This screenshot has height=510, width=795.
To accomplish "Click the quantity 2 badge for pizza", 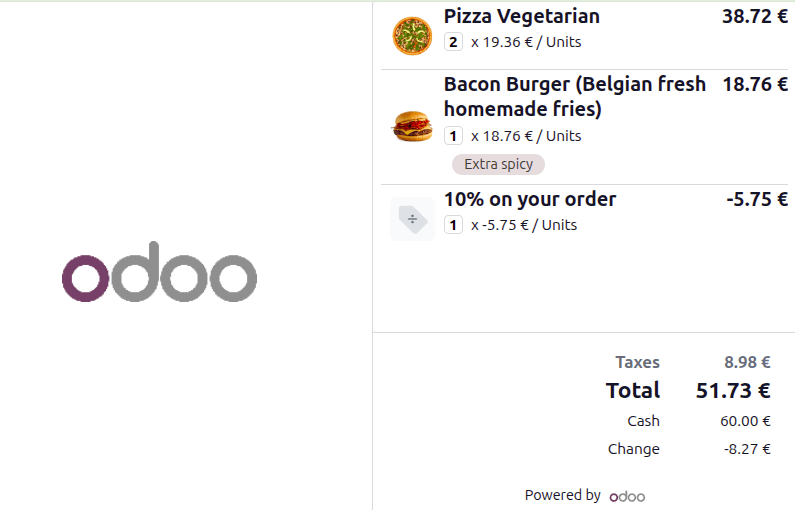I will pos(453,42).
